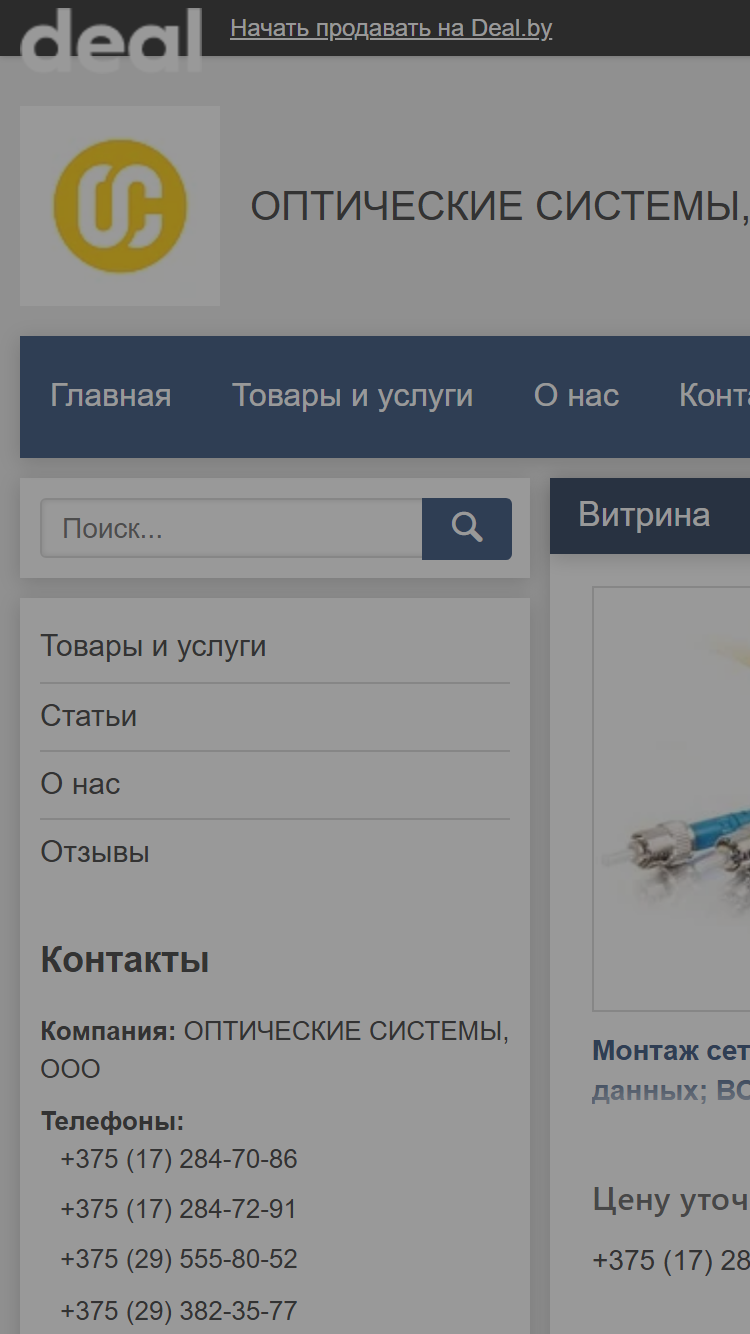Focus the 'Поиск...' search field
The width and height of the screenshot is (750, 1334).
(x=231, y=528)
